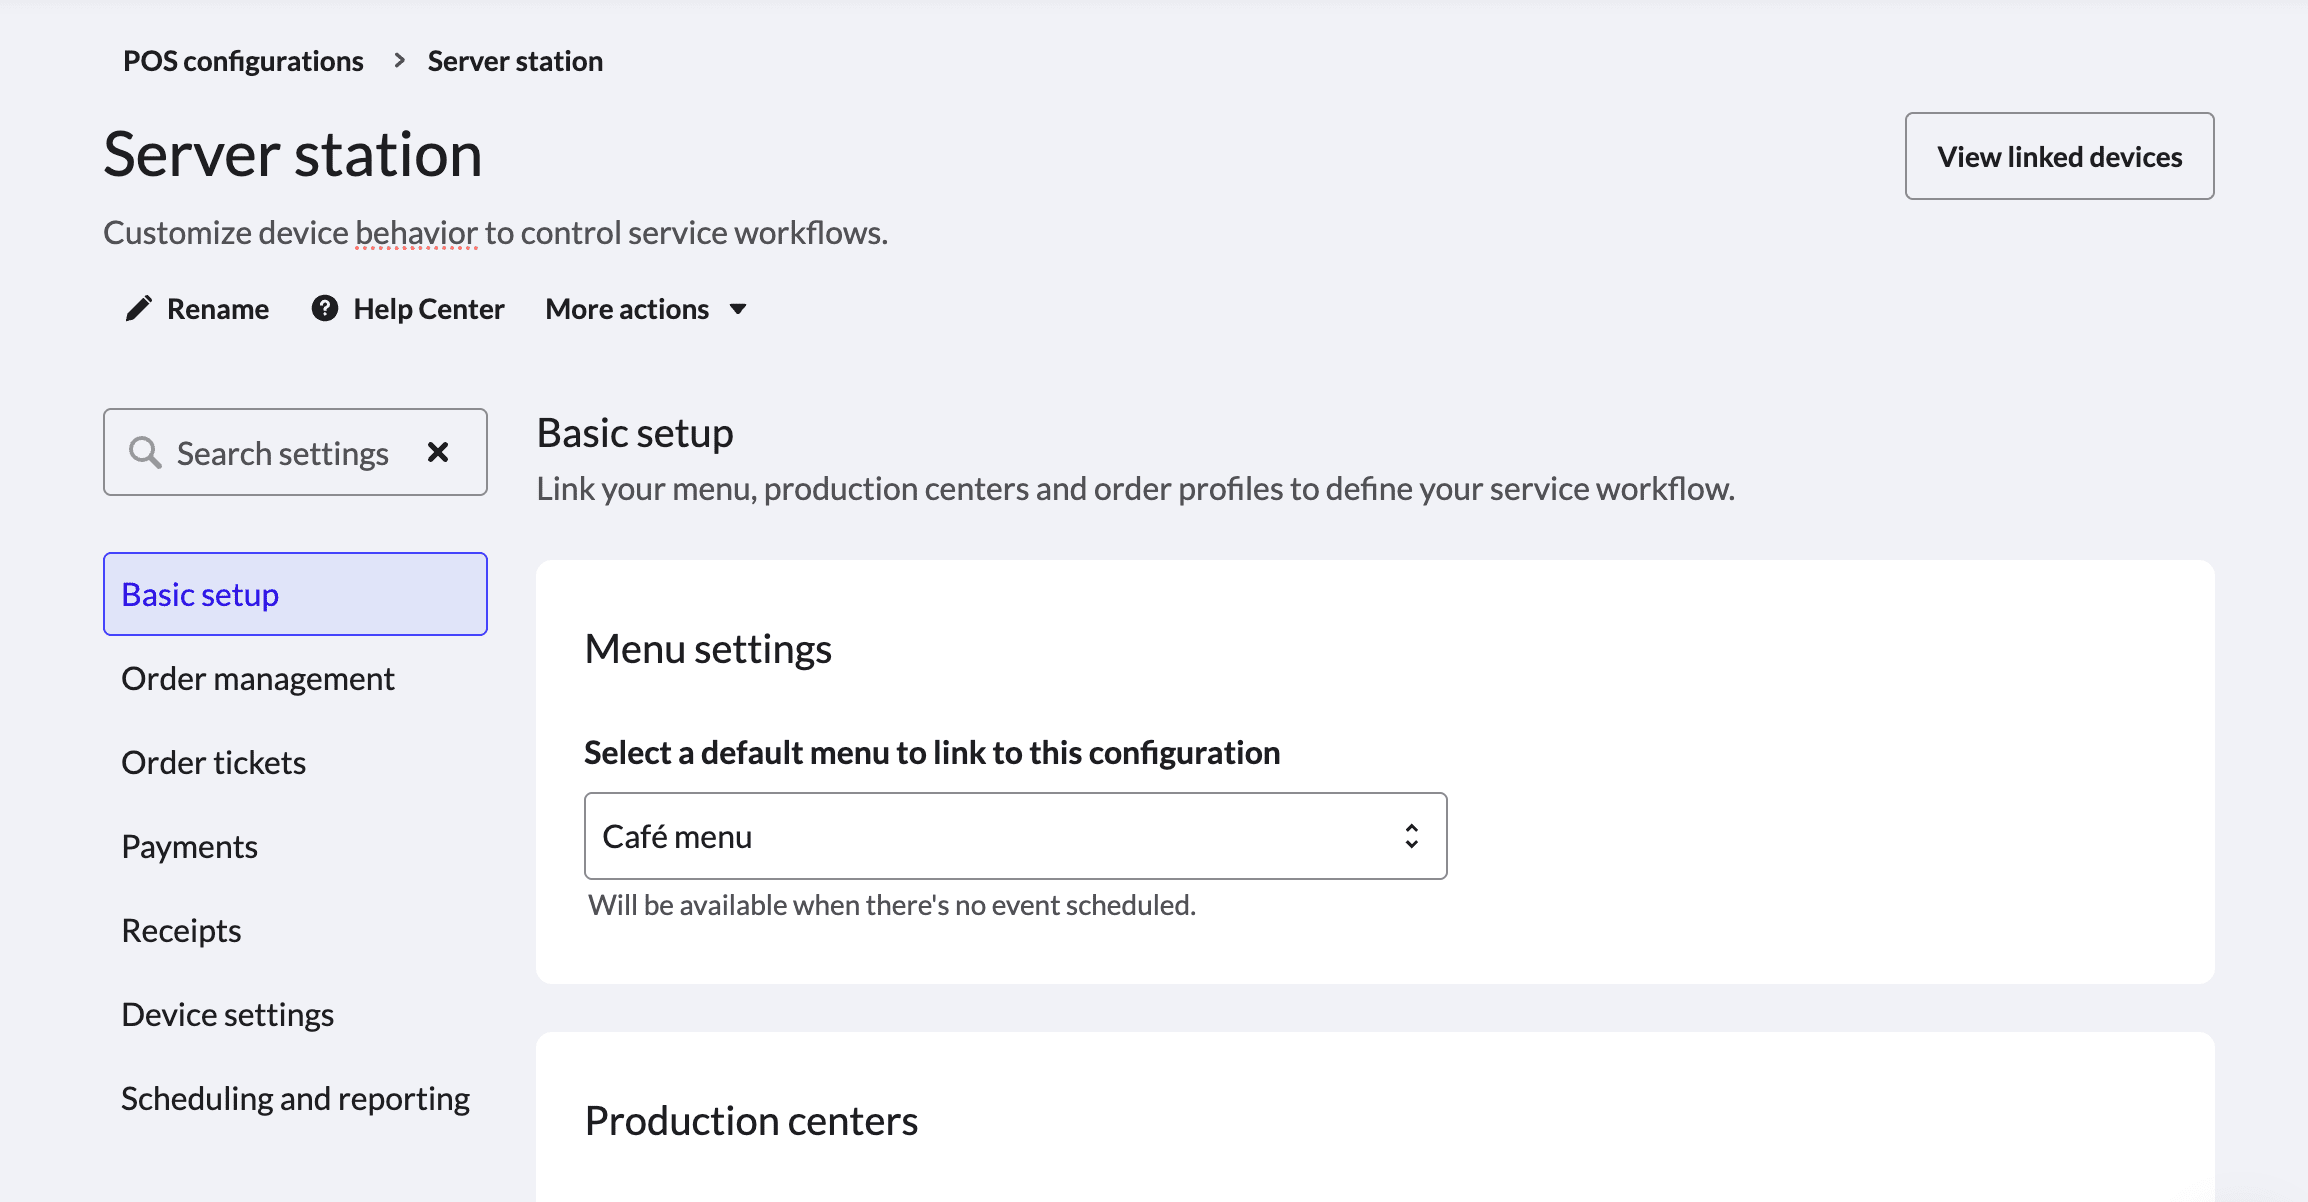This screenshot has height=1202, width=2308.
Task: Click View linked devices button
Action: [2059, 156]
